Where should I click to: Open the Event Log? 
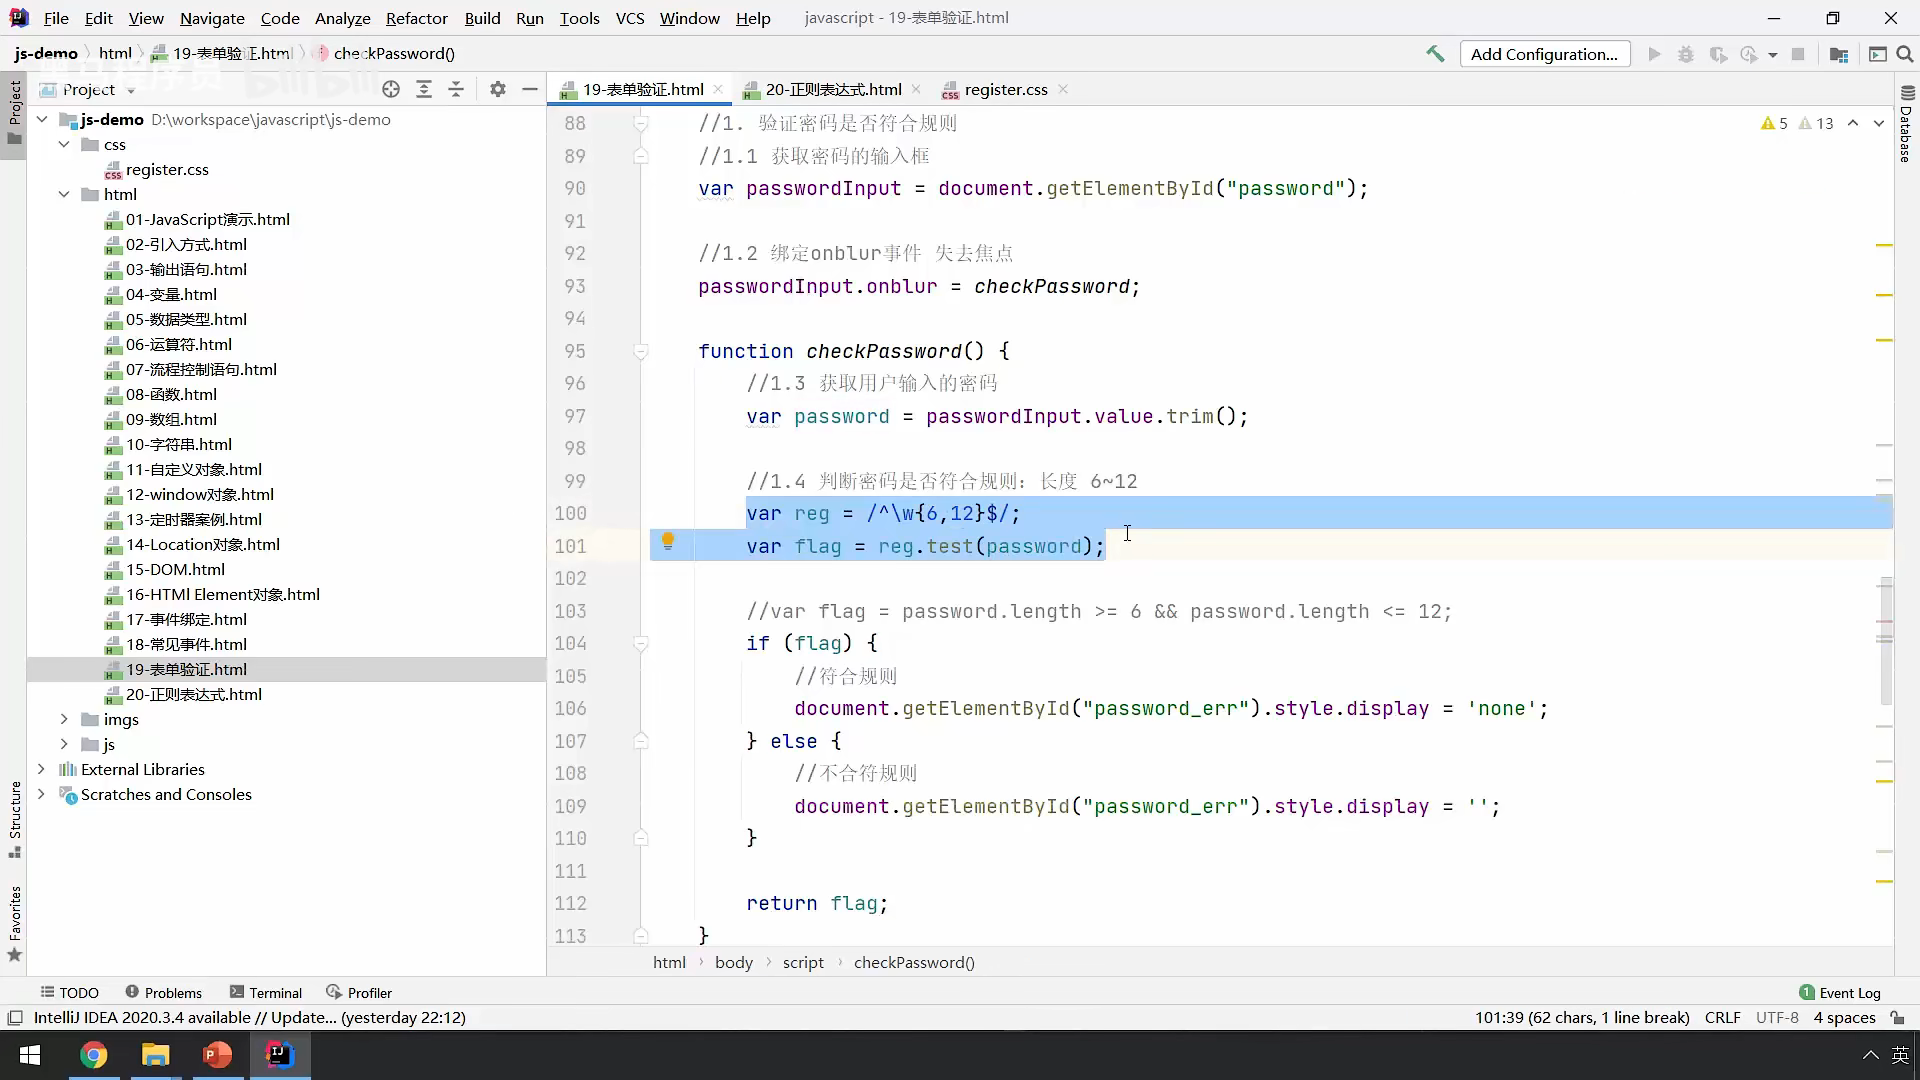point(1840,992)
